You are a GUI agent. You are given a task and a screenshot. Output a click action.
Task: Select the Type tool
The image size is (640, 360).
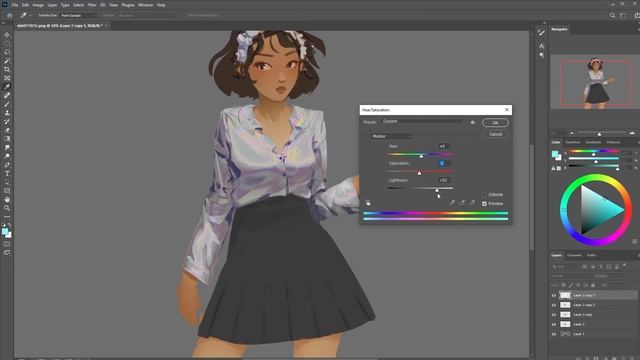point(7,173)
